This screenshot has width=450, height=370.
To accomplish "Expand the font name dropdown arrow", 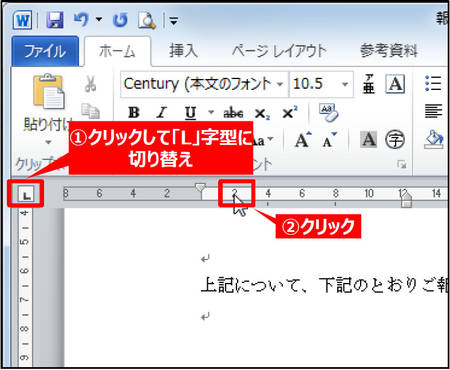I will [x=281, y=84].
